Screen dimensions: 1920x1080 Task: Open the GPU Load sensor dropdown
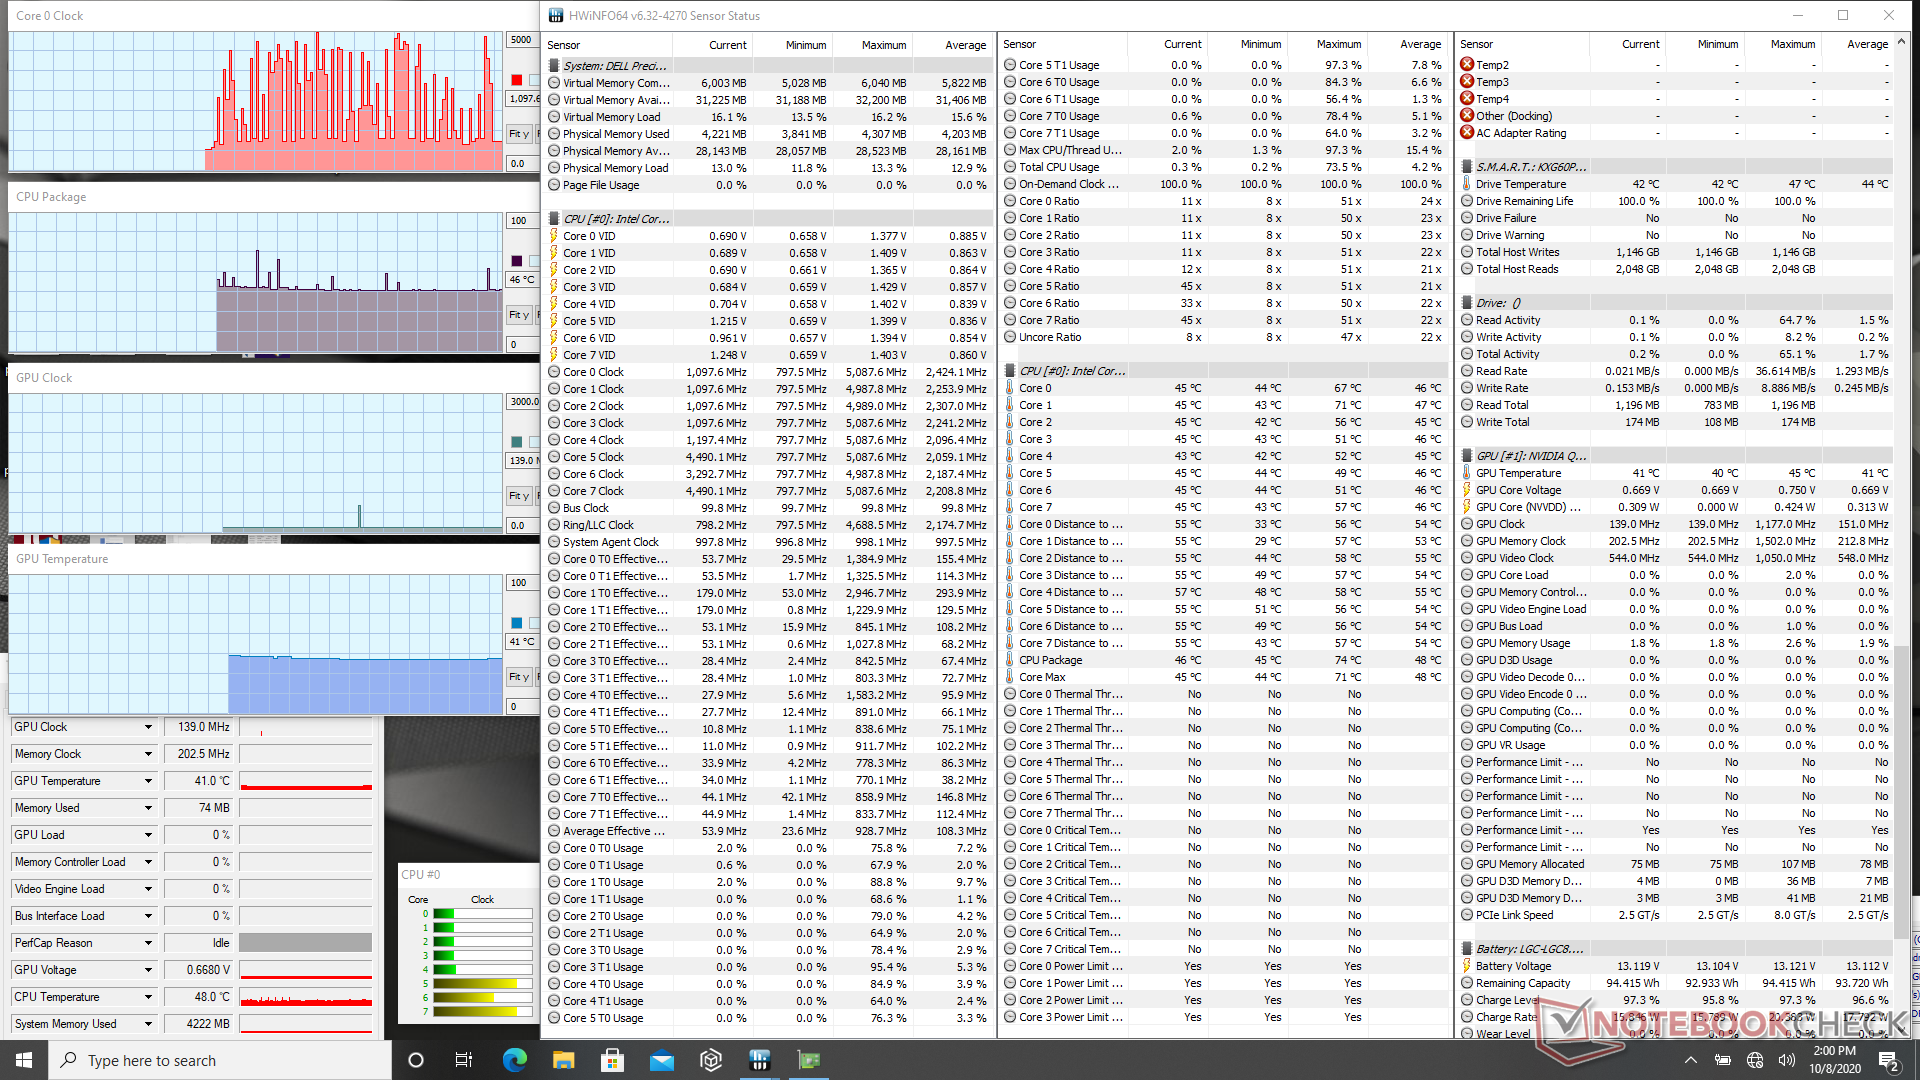click(148, 835)
